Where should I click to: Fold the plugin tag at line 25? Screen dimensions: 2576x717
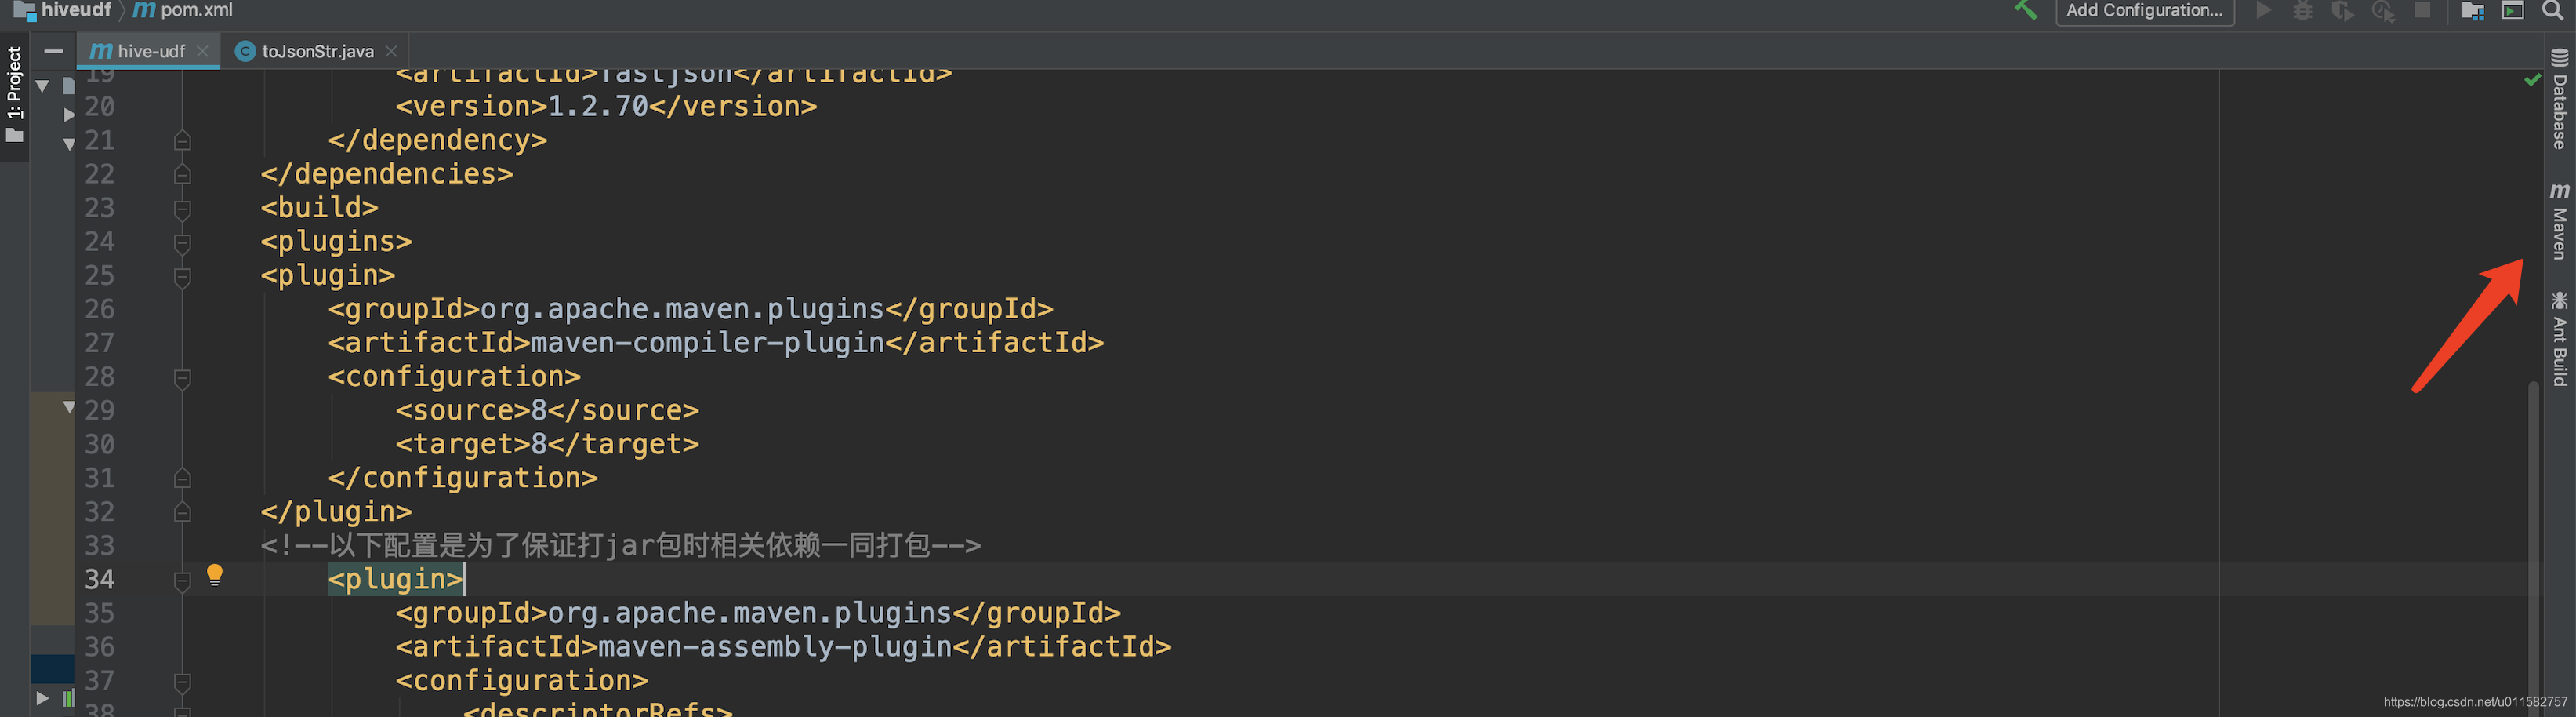pyautogui.click(x=182, y=276)
